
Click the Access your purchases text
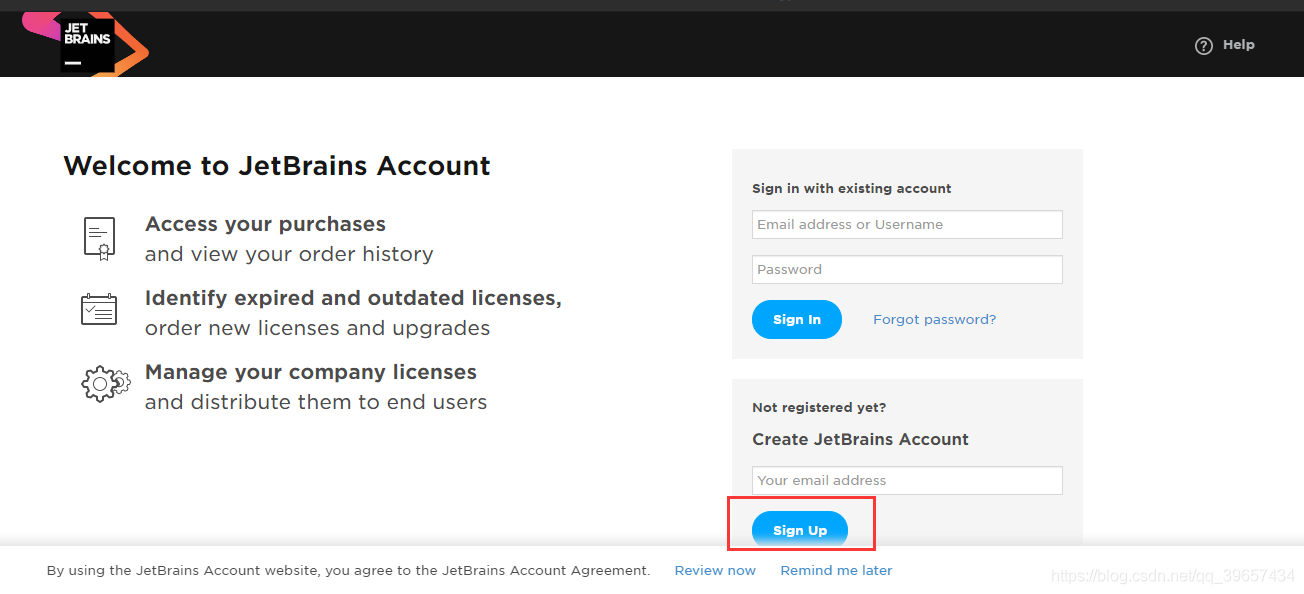pyautogui.click(x=265, y=224)
